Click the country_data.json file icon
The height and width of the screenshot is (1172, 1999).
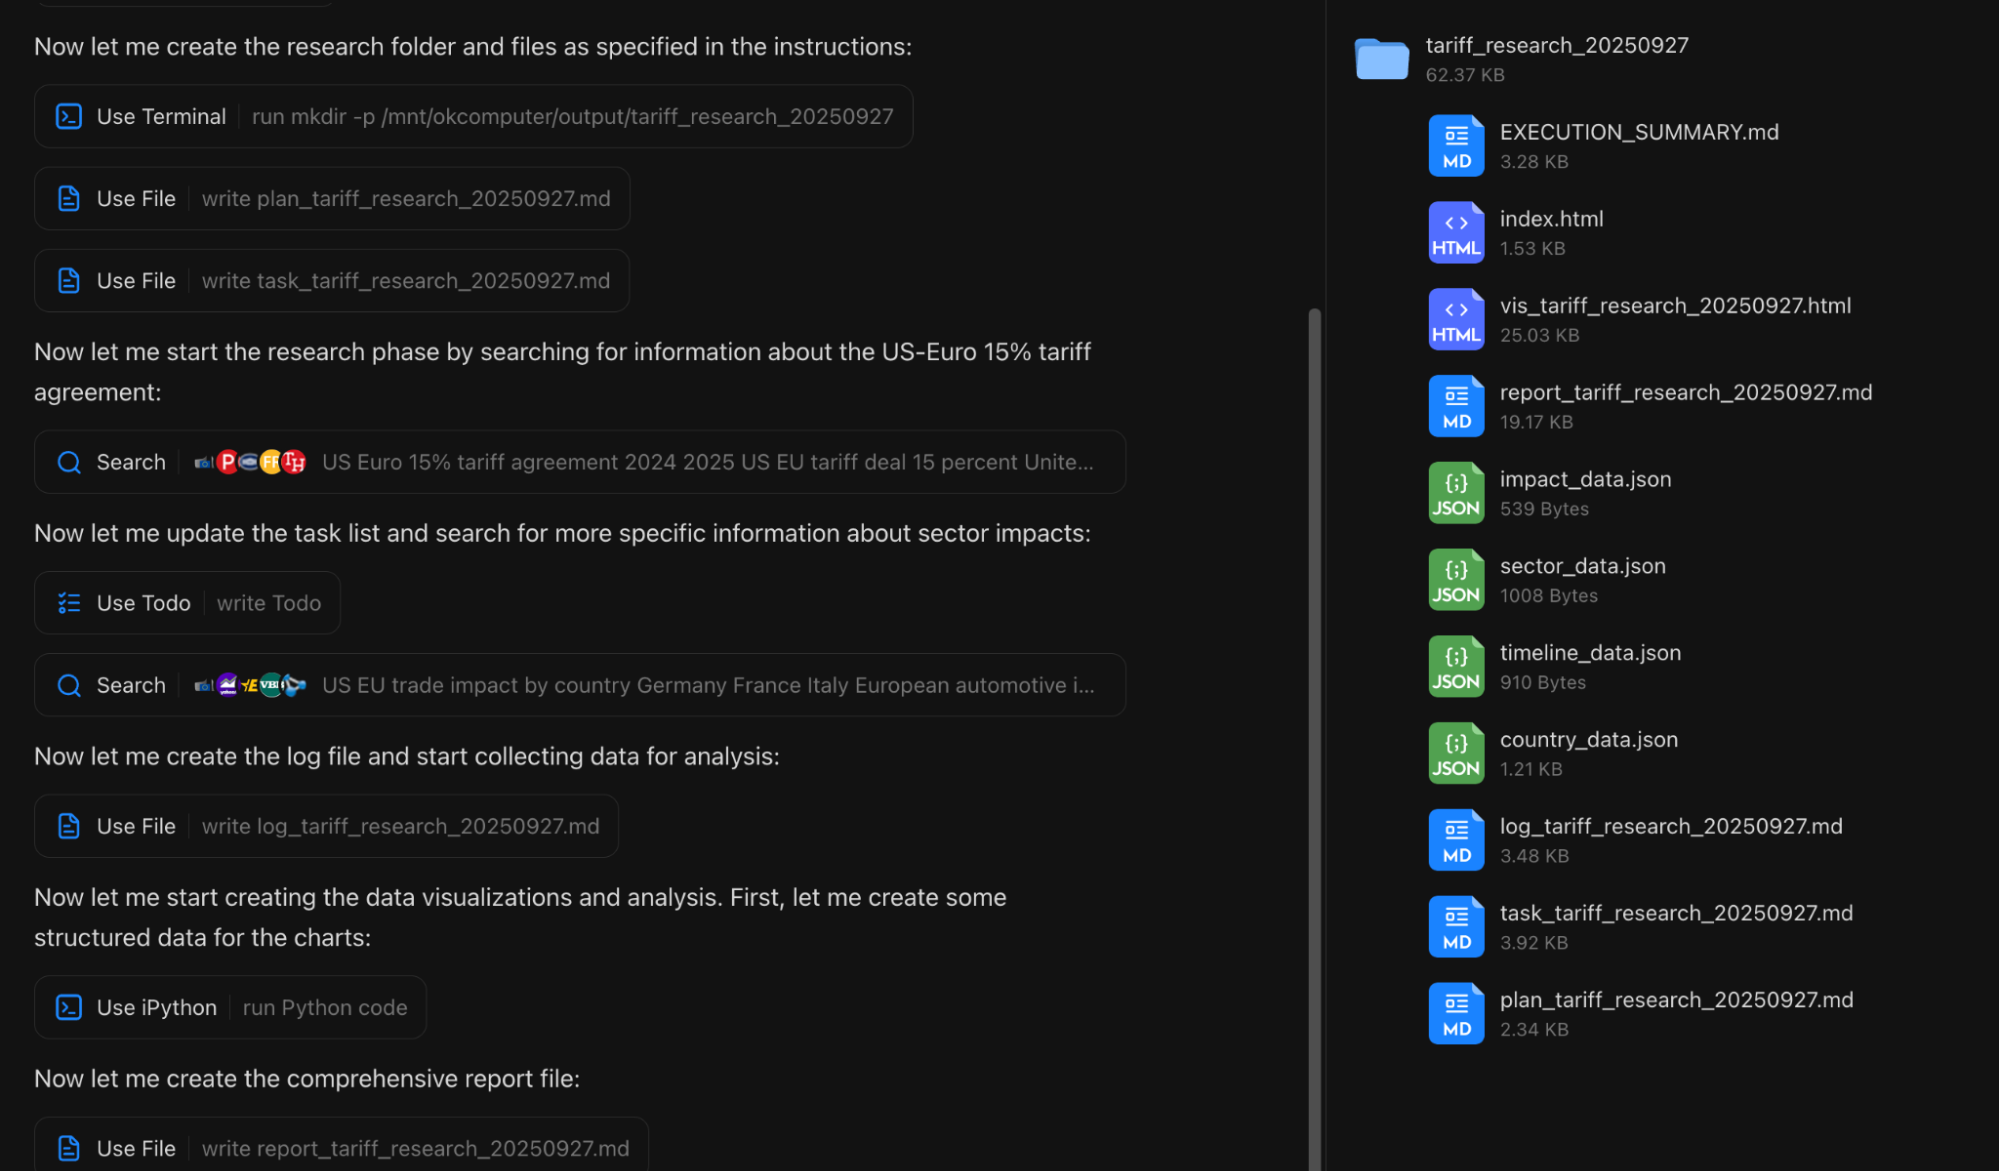click(x=1456, y=753)
